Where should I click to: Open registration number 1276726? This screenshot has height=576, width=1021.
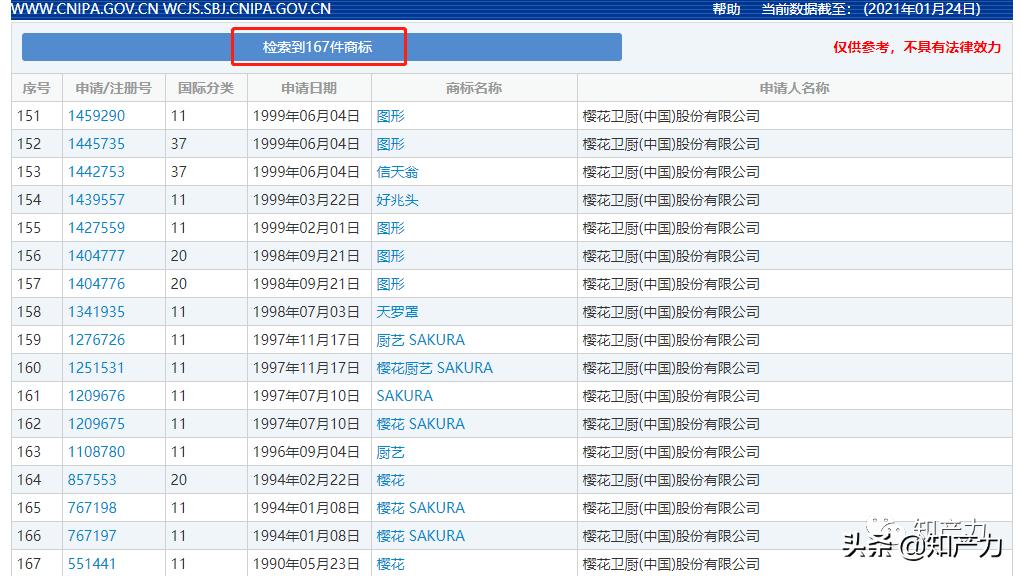coord(96,340)
